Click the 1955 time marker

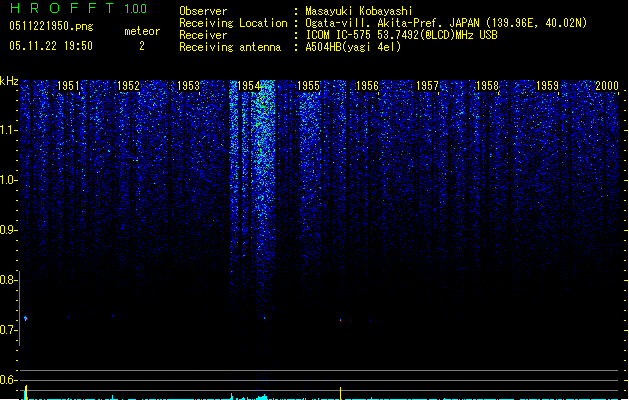(x=308, y=86)
